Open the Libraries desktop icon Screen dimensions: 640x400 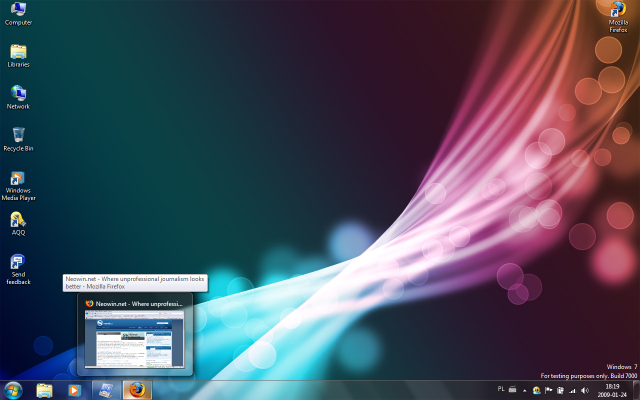pos(18,56)
